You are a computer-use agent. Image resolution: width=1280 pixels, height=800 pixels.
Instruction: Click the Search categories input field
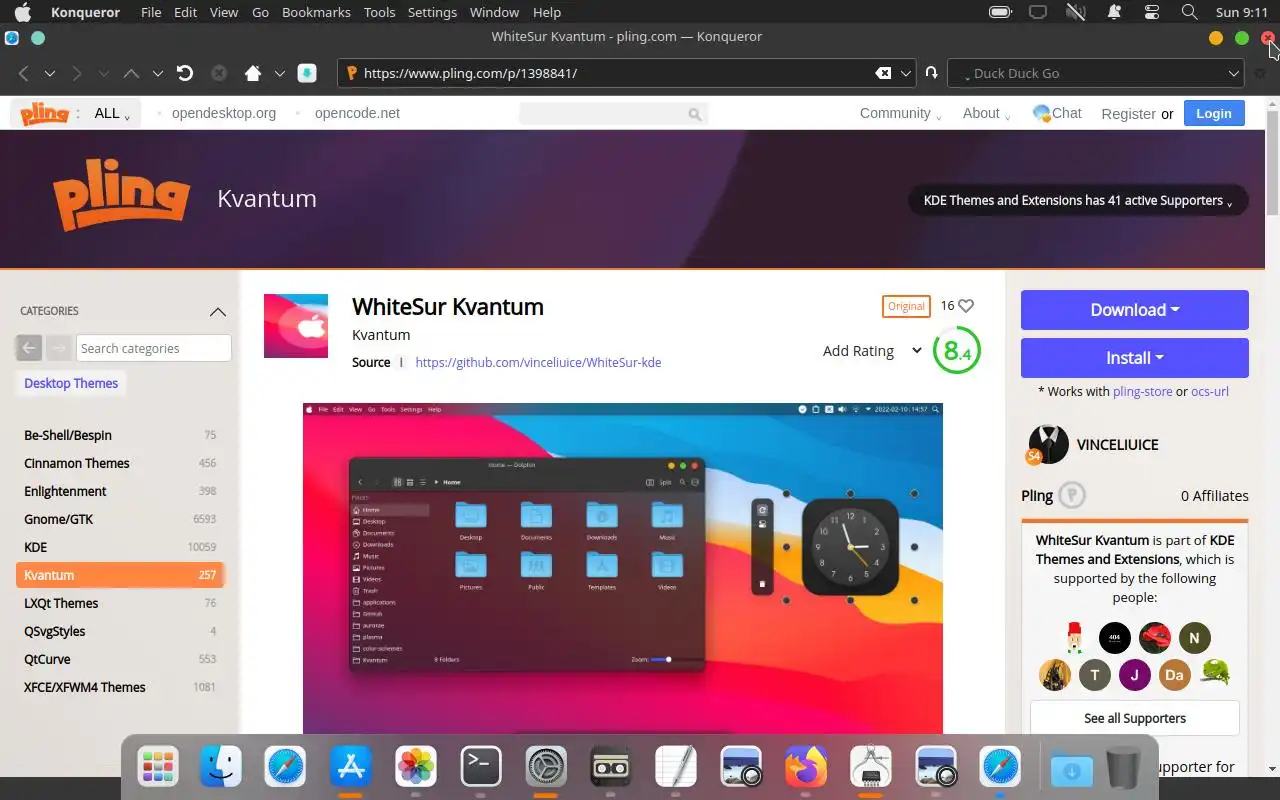[154, 348]
